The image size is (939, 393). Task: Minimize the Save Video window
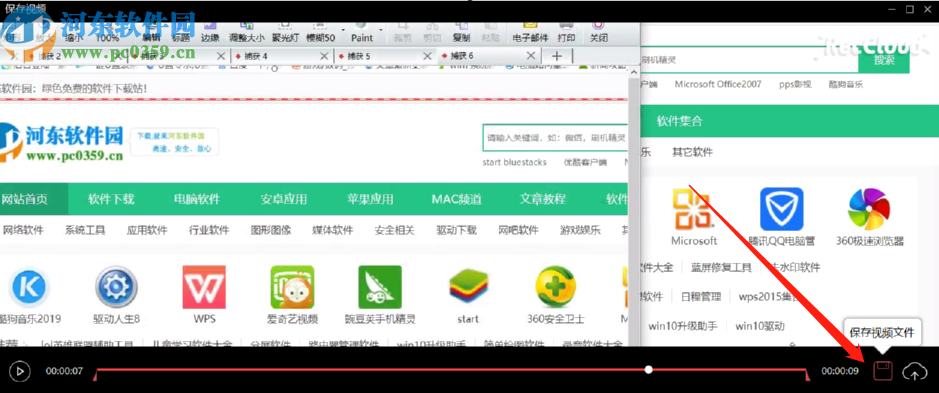tap(893, 9)
